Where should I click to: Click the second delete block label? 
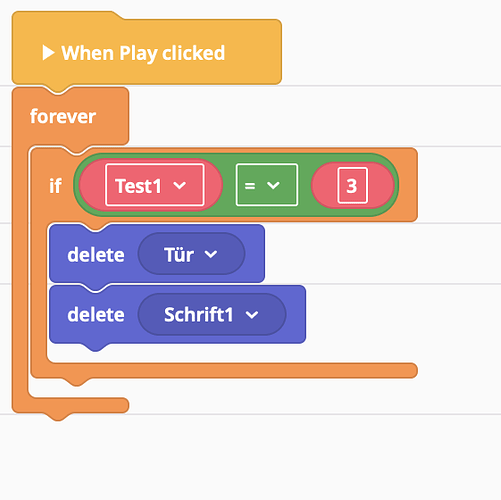96,315
